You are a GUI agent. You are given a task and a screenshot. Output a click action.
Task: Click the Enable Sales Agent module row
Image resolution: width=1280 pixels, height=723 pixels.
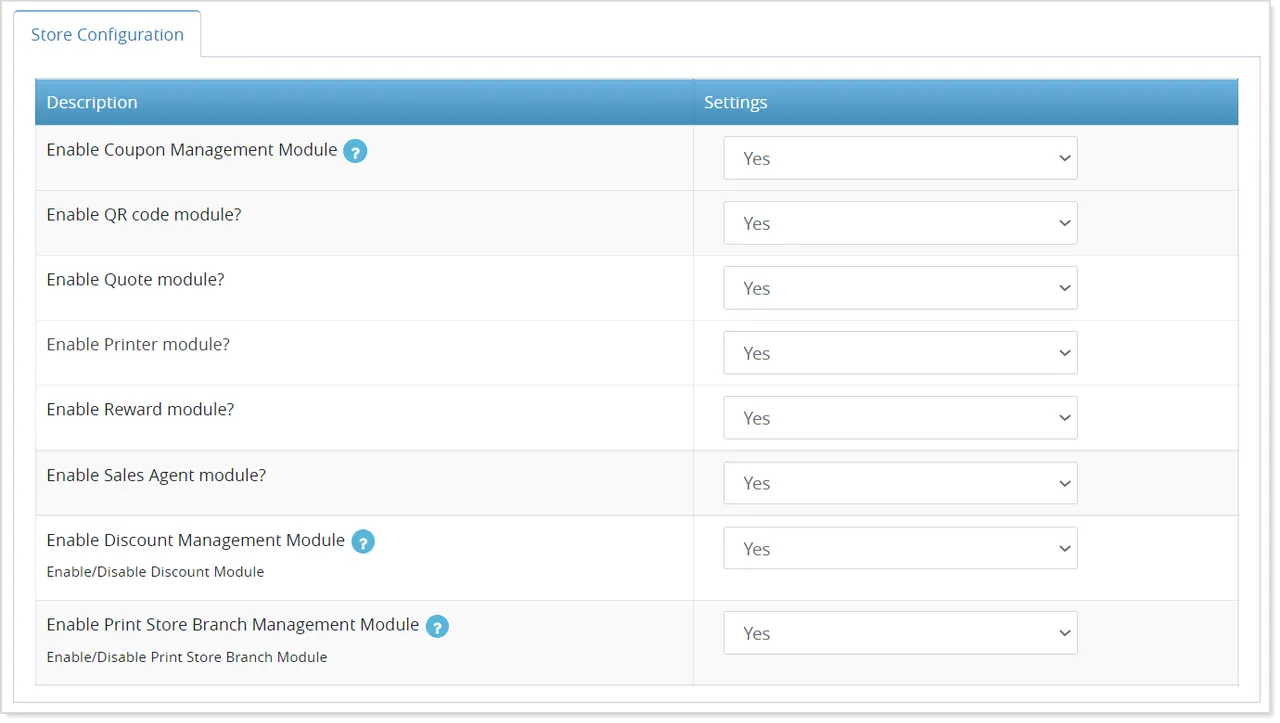click(156, 475)
